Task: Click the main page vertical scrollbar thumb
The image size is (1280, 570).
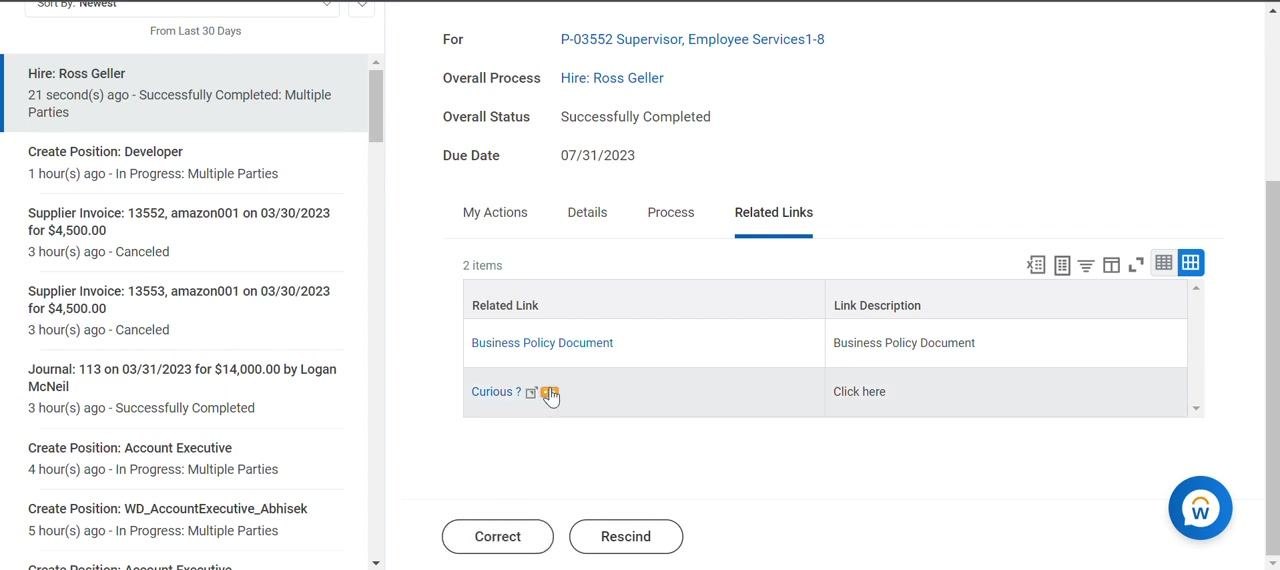Action: [1272, 367]
